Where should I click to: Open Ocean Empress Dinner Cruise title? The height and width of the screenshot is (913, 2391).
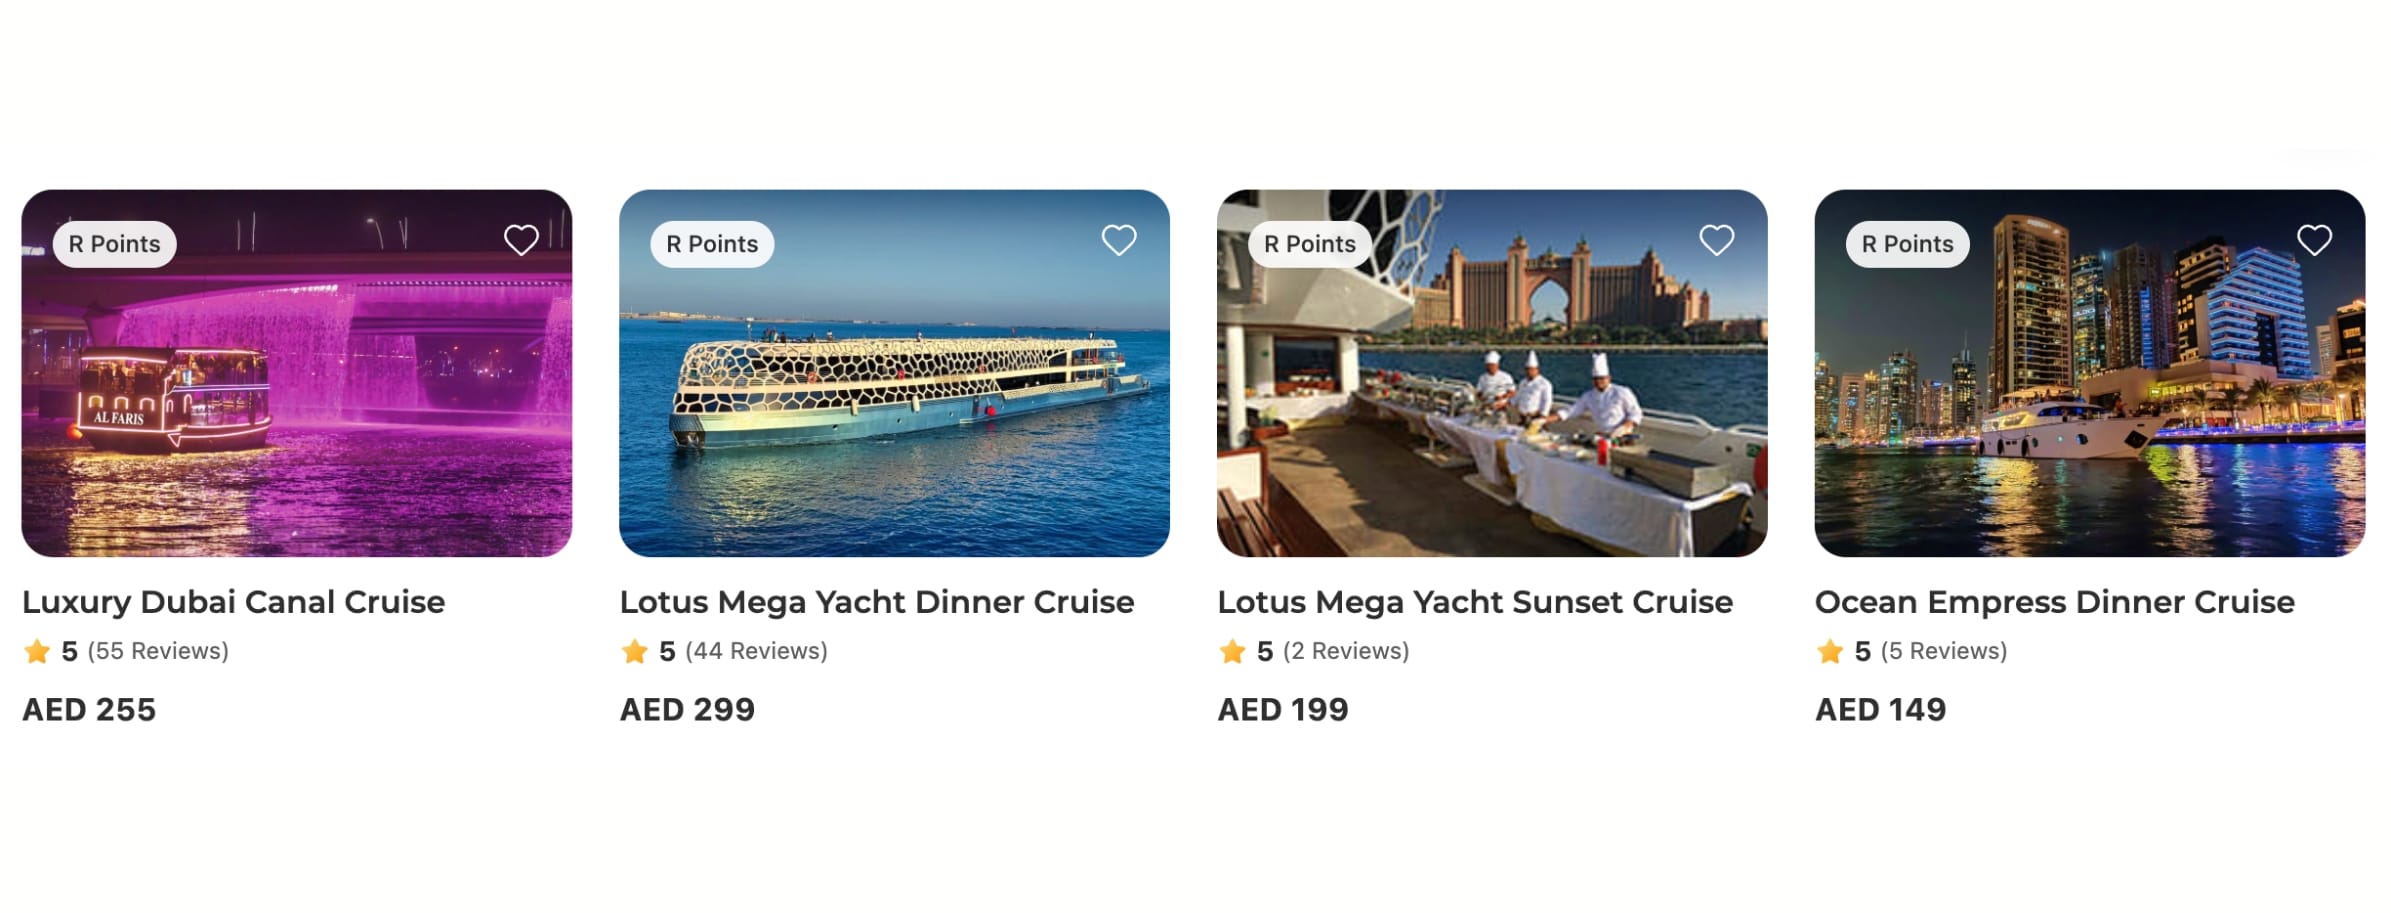point(2054,602)
